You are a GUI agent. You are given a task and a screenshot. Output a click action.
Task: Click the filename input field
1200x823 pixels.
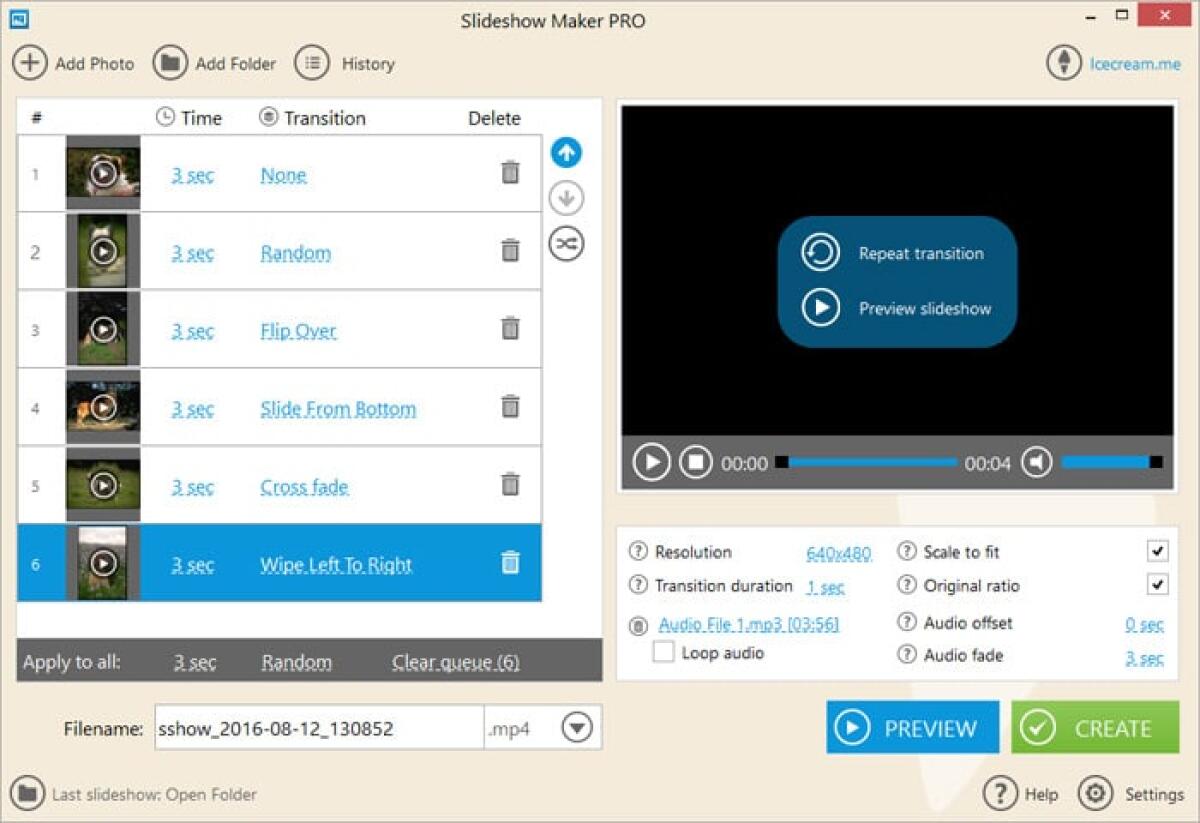point(320,729)
